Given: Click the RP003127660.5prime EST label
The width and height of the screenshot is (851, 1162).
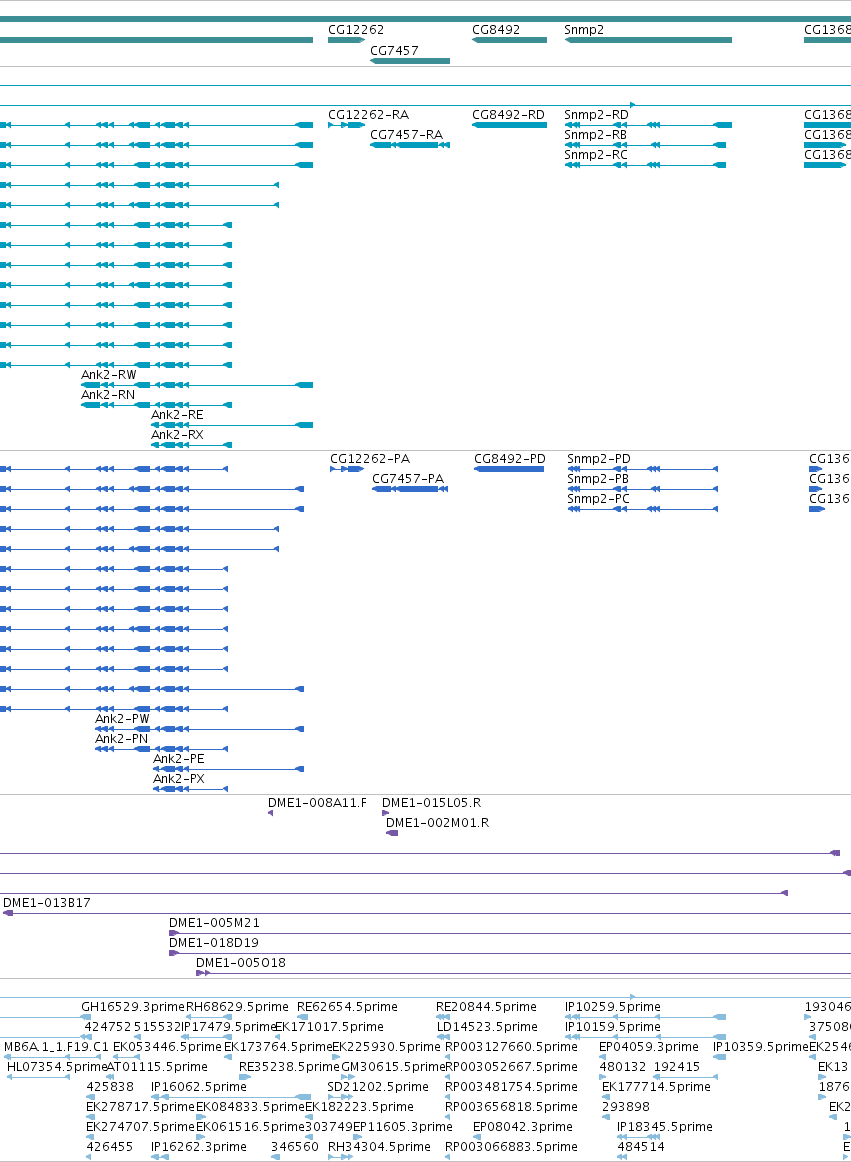Looking at the screenshot, I should (511, 1047).
